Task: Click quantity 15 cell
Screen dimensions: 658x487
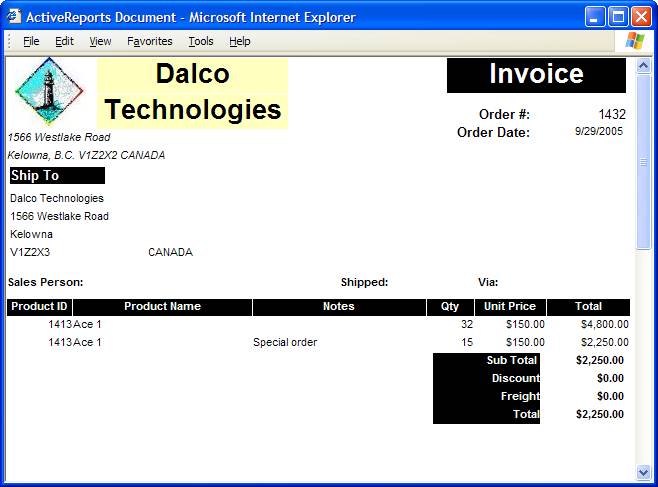Action: pos(467,342)
